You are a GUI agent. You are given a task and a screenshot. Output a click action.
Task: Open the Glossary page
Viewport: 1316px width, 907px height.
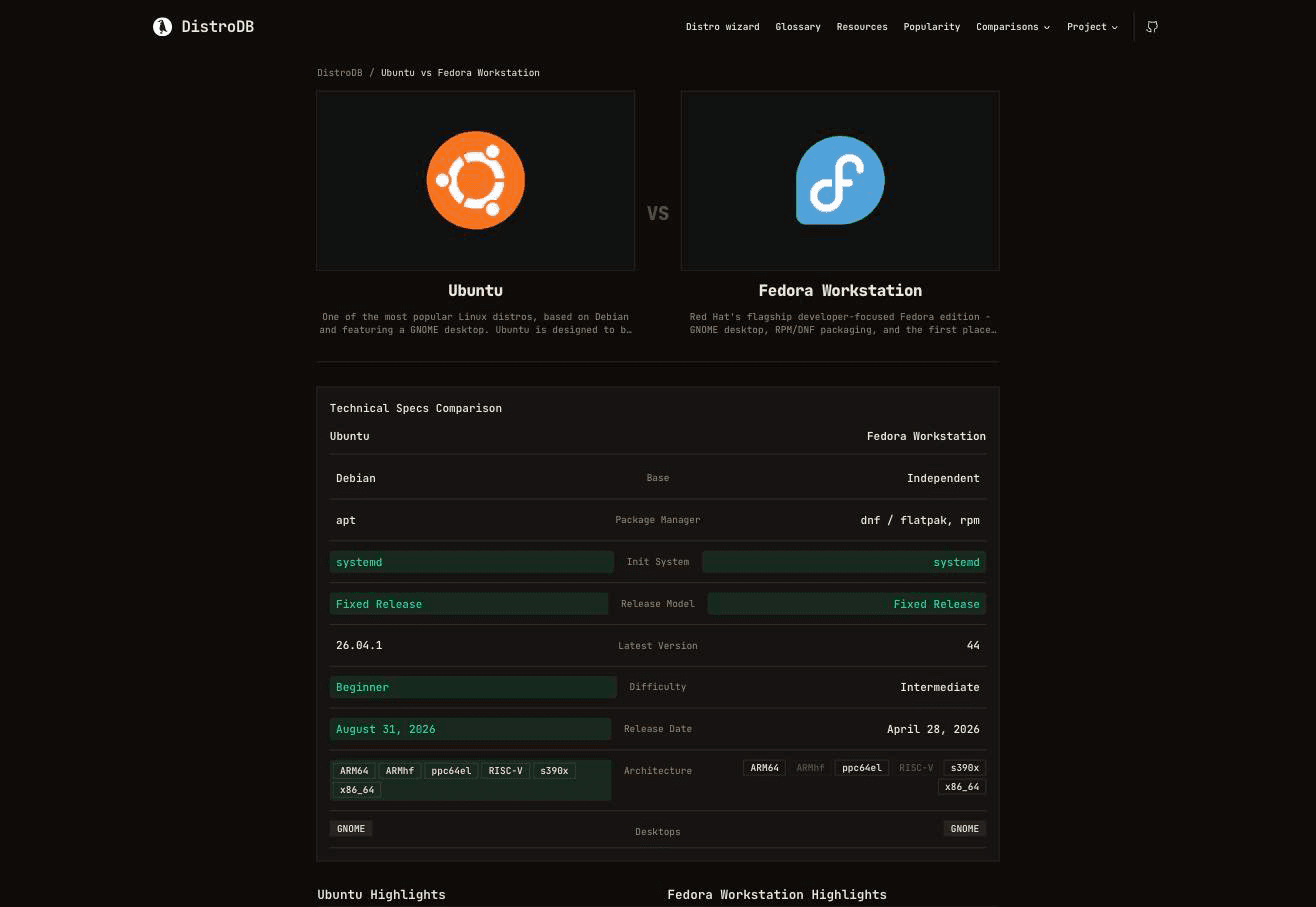(798, 27)
